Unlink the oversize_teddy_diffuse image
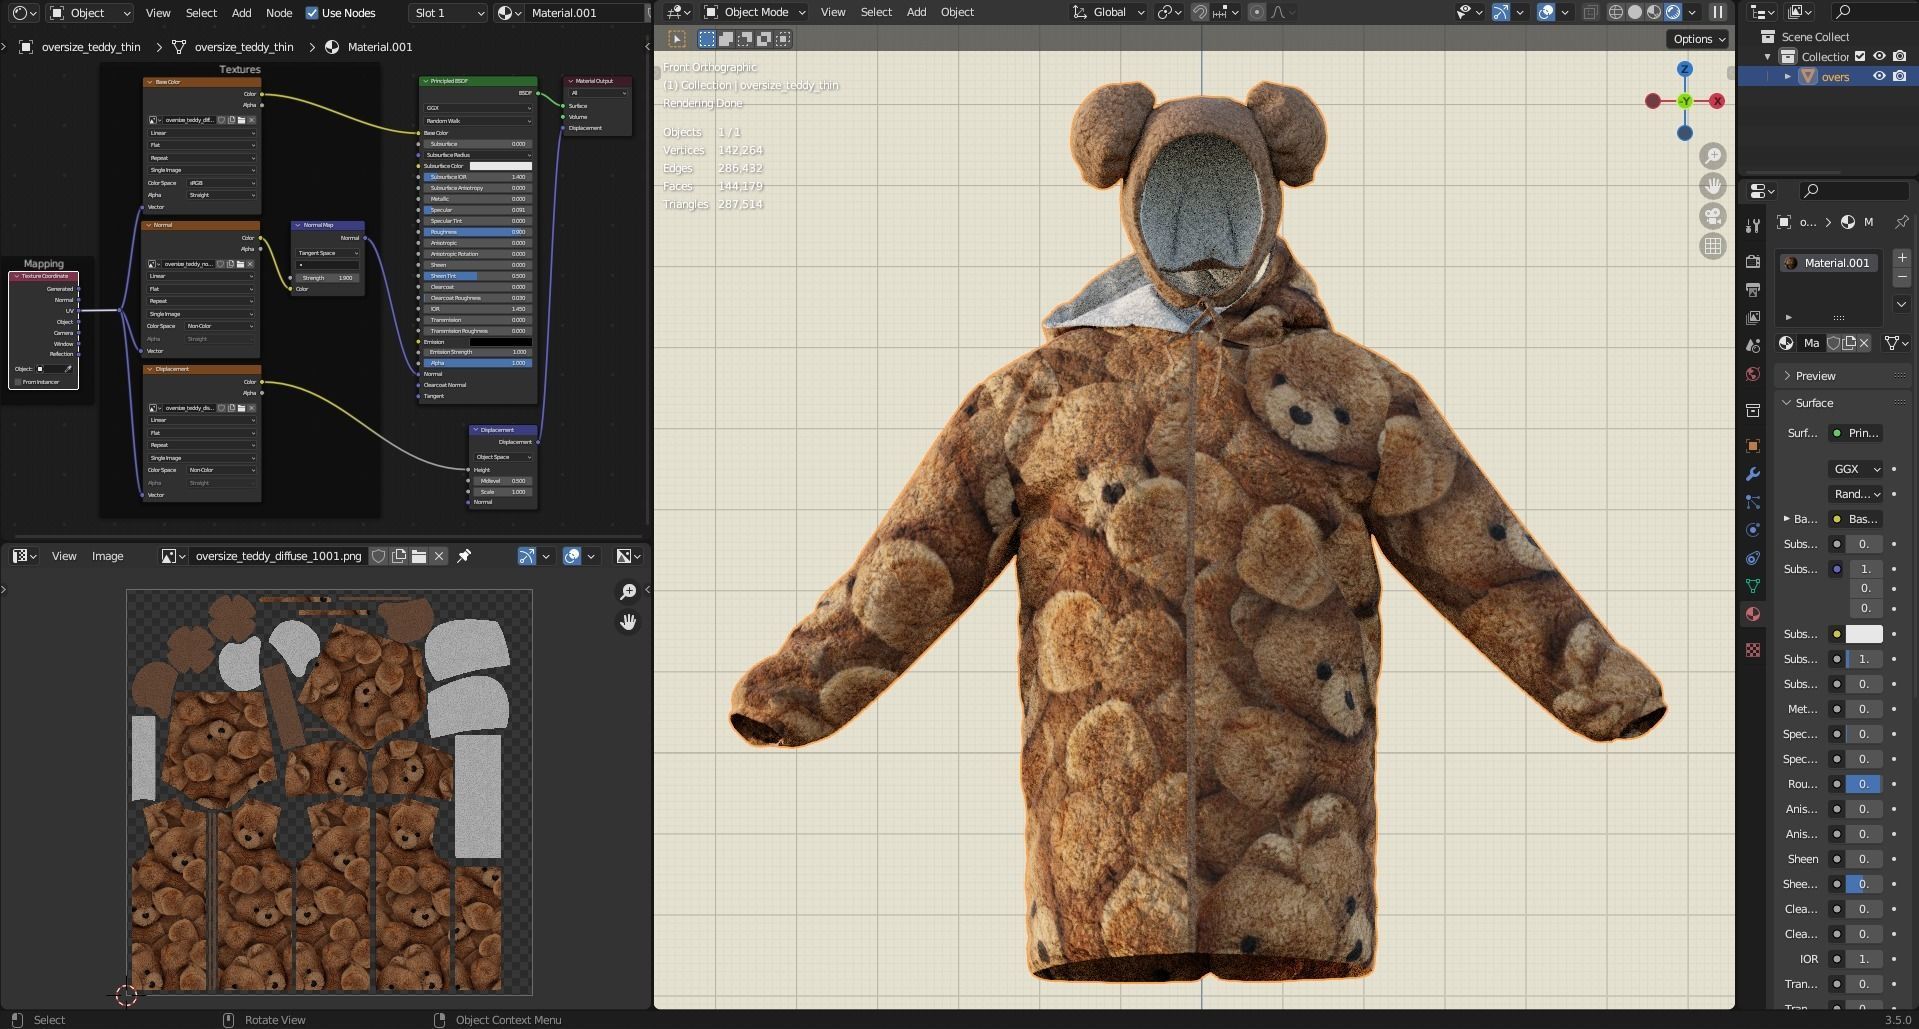1919x1029 pixels. click(x=439, y=556)
